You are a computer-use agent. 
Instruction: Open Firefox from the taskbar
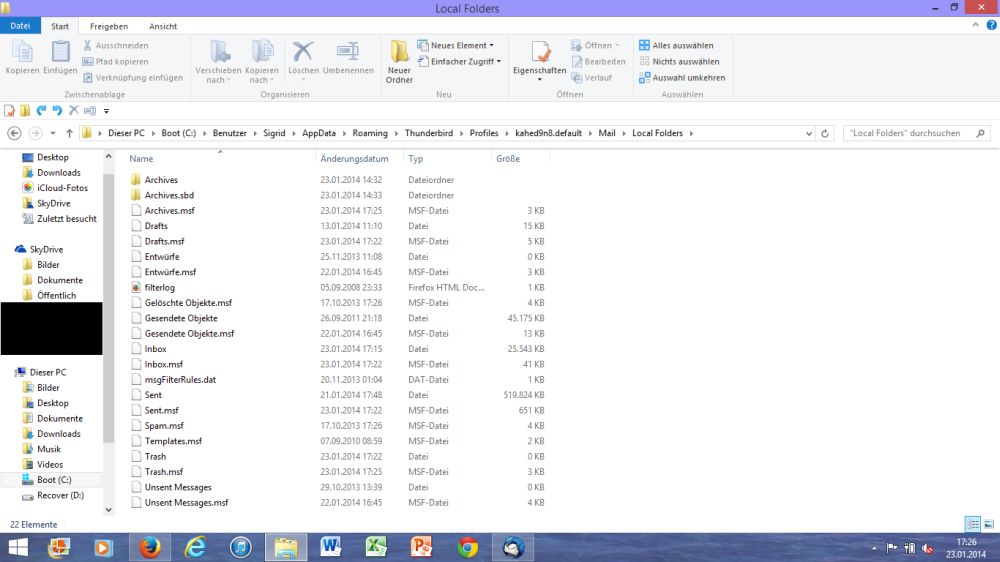pyautogui.click(x=150, y=547)
